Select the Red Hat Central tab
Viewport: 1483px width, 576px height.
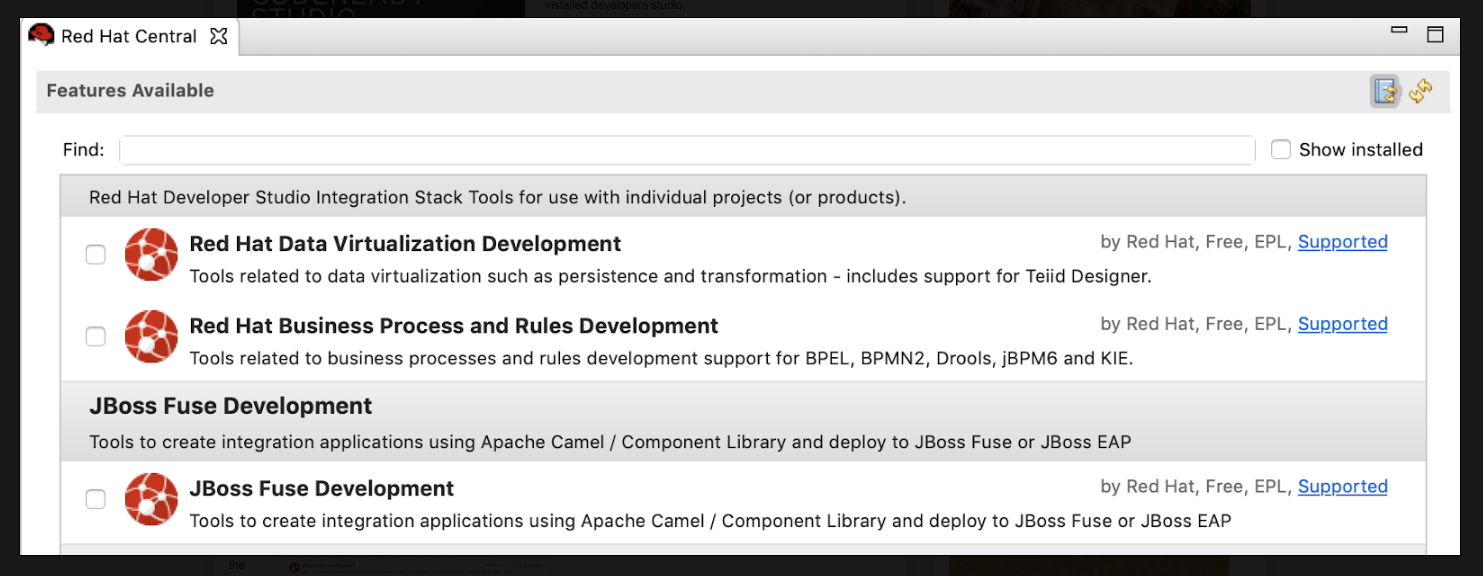pos(128,35)
